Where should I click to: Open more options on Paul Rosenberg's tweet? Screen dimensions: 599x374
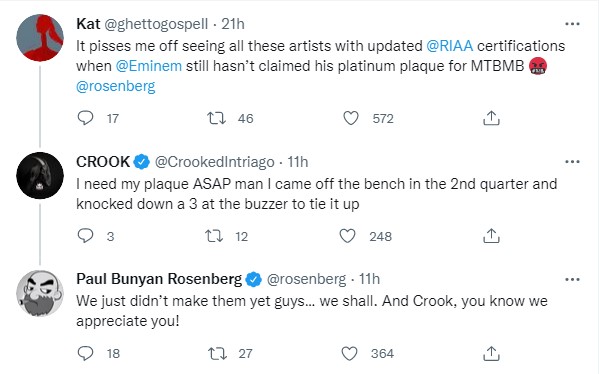click(572, 279)
